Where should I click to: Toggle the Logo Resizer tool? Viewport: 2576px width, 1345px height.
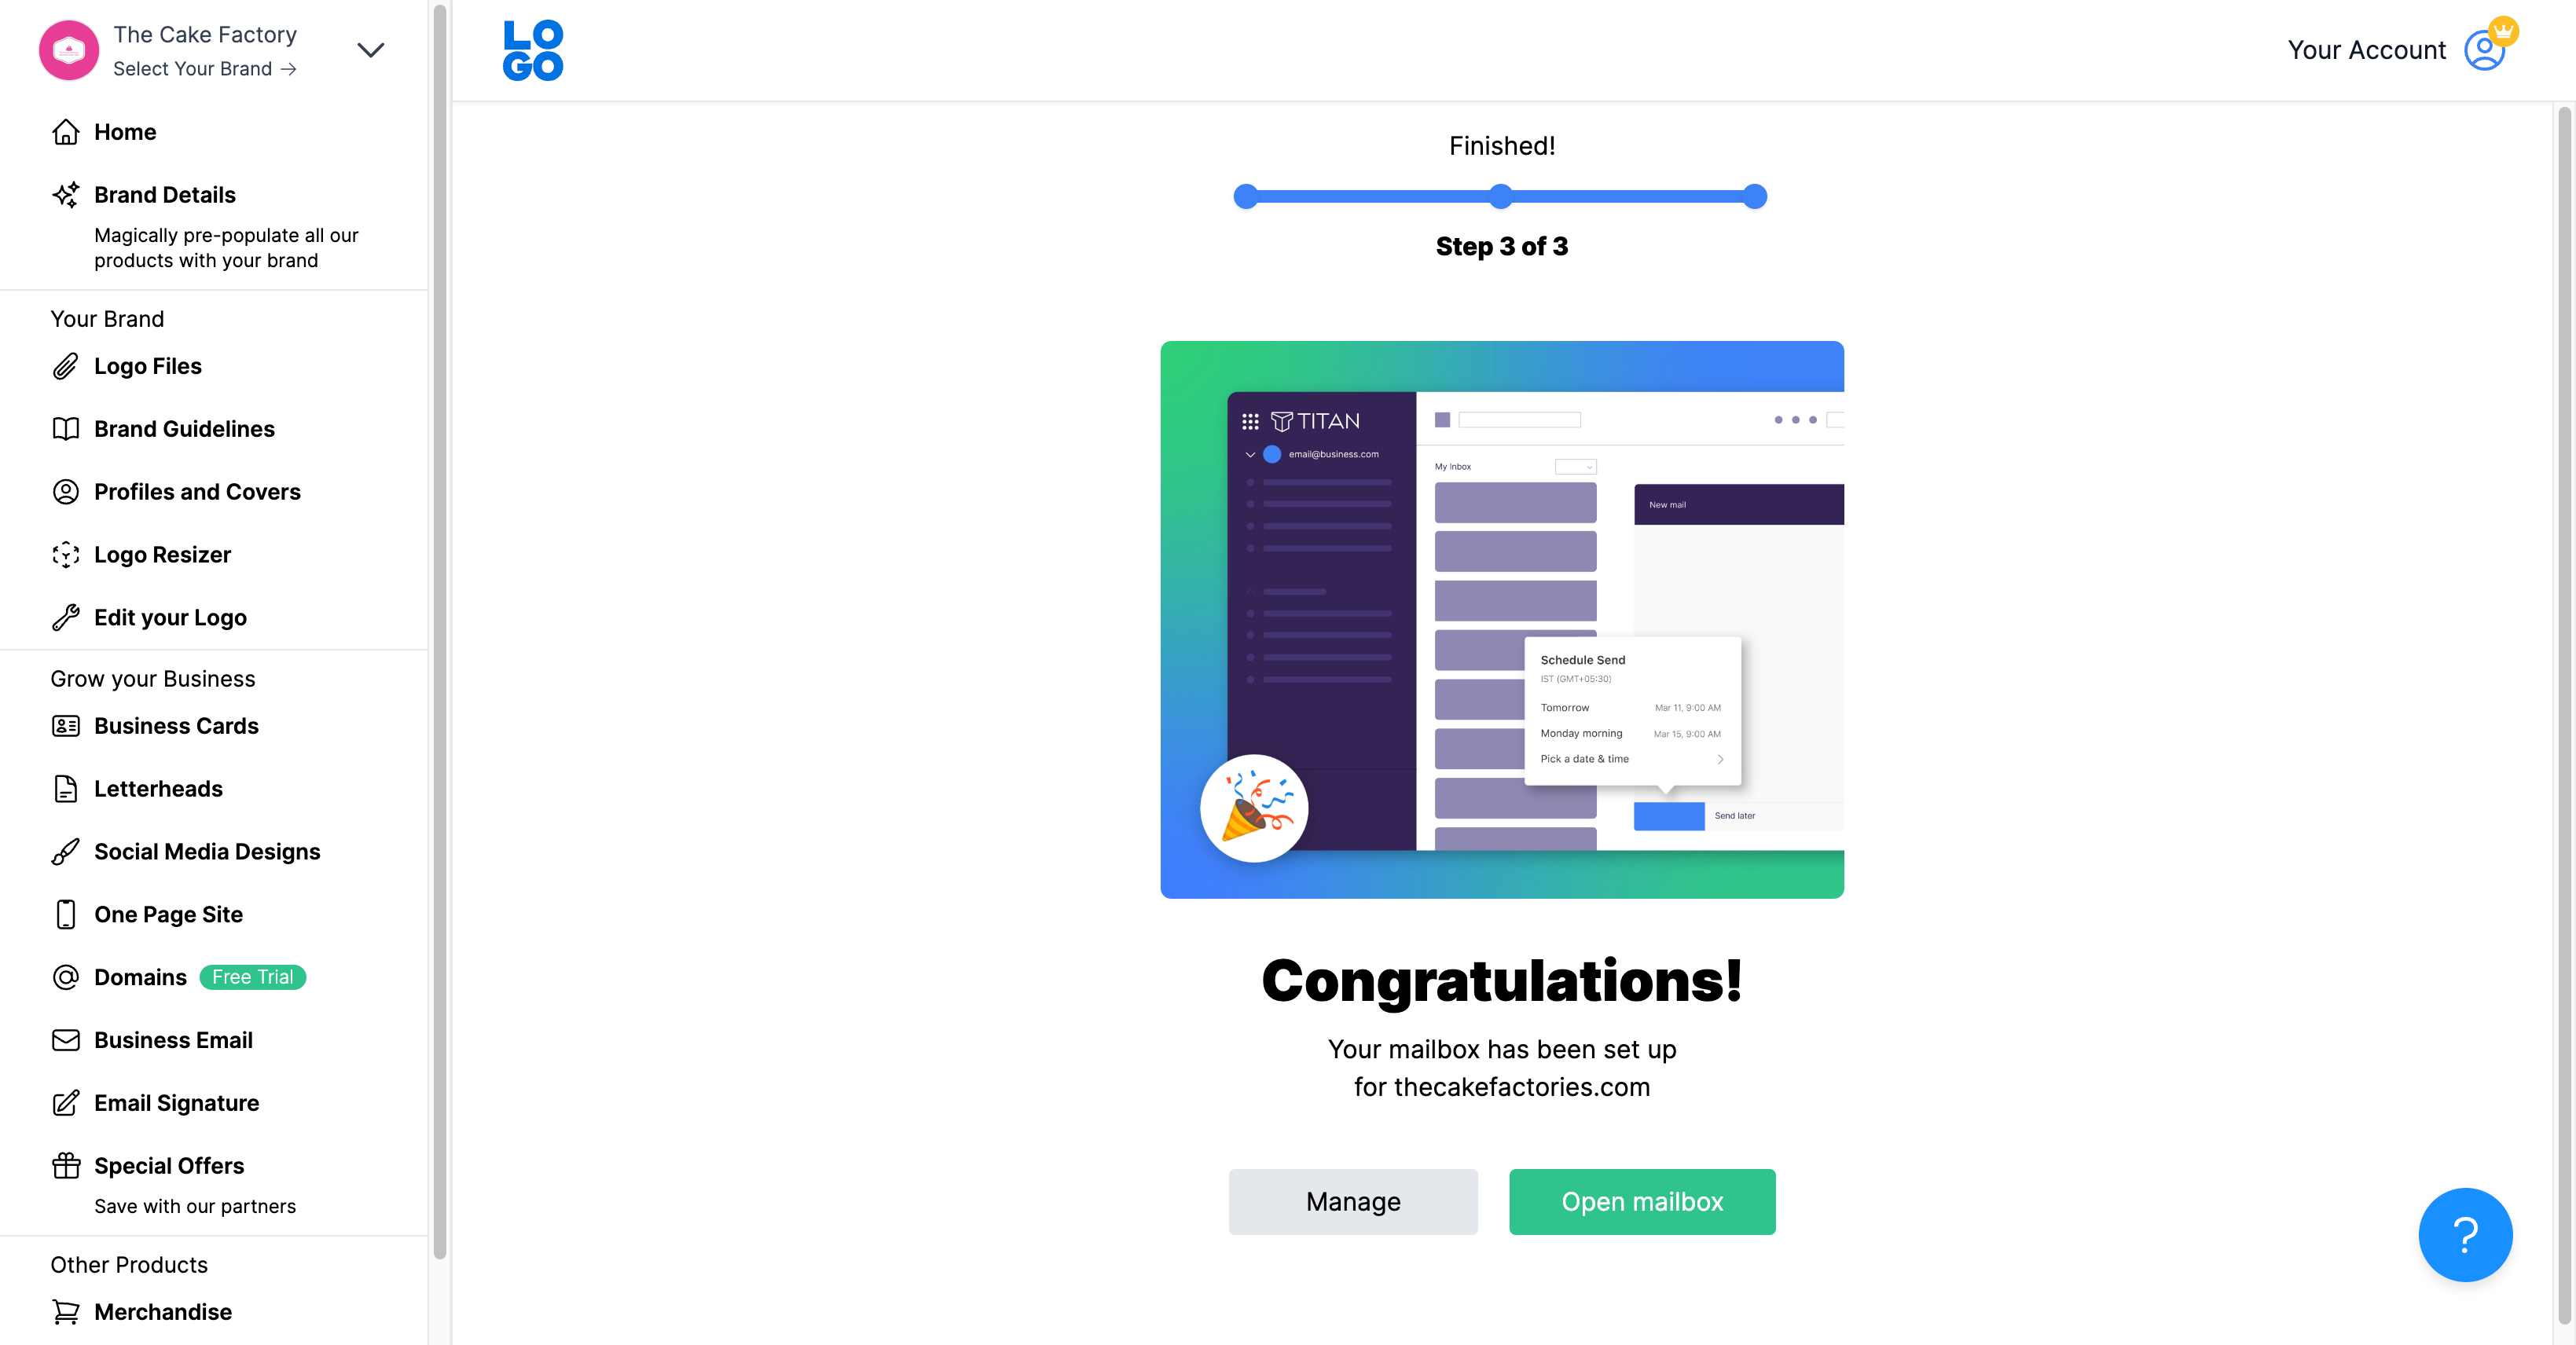point(160,553)
